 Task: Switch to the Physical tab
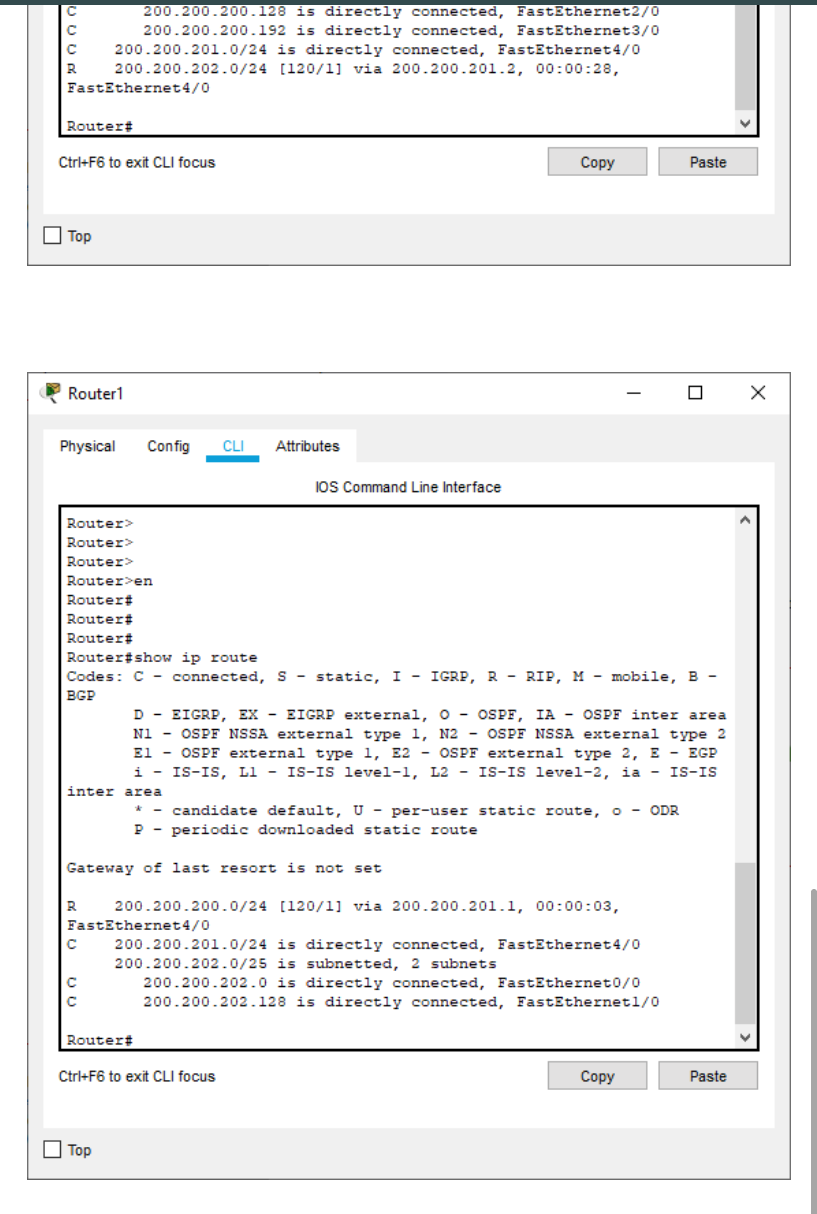(86, 446)
